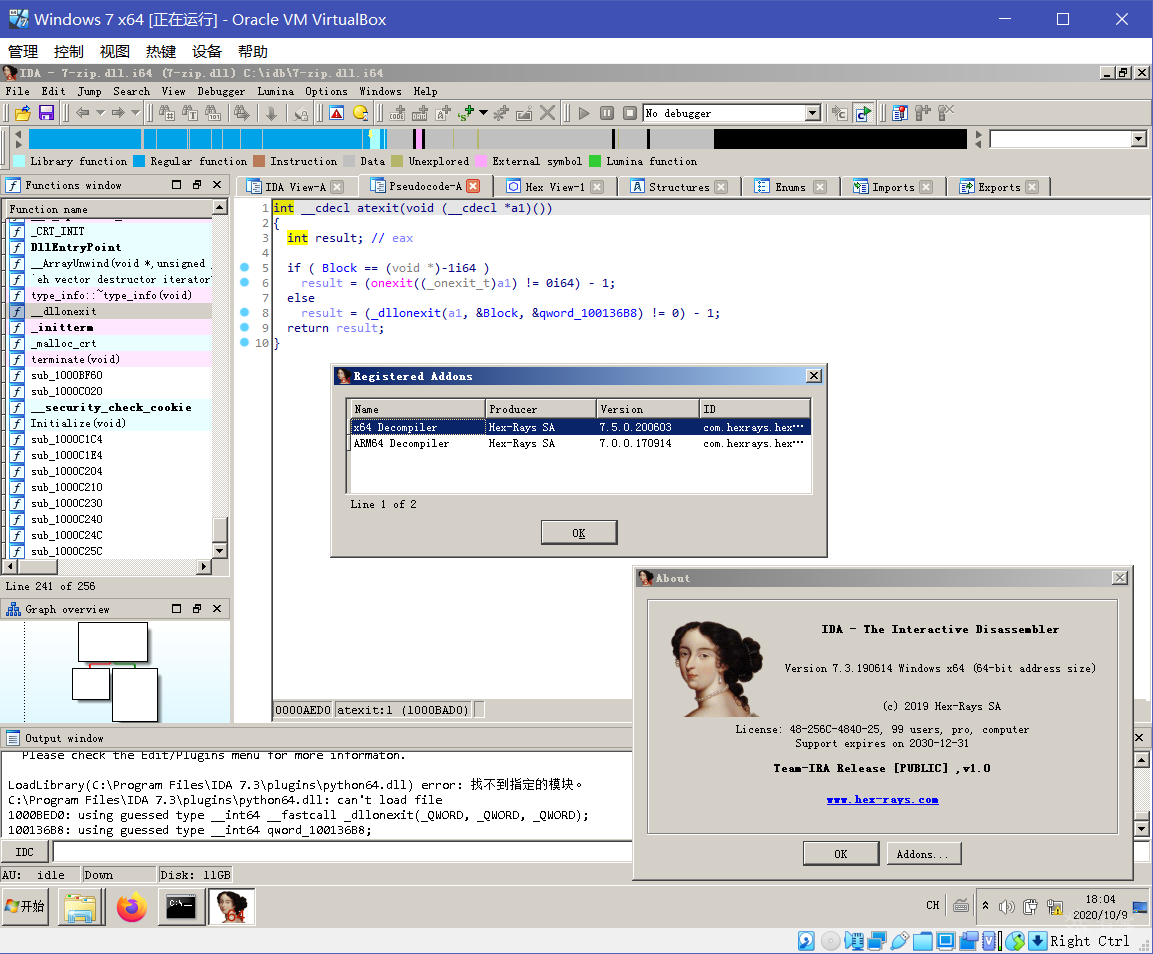1153x954 pixels.
Task: Click the red warning triangle toolbar icon
Action: pos(337,113)
